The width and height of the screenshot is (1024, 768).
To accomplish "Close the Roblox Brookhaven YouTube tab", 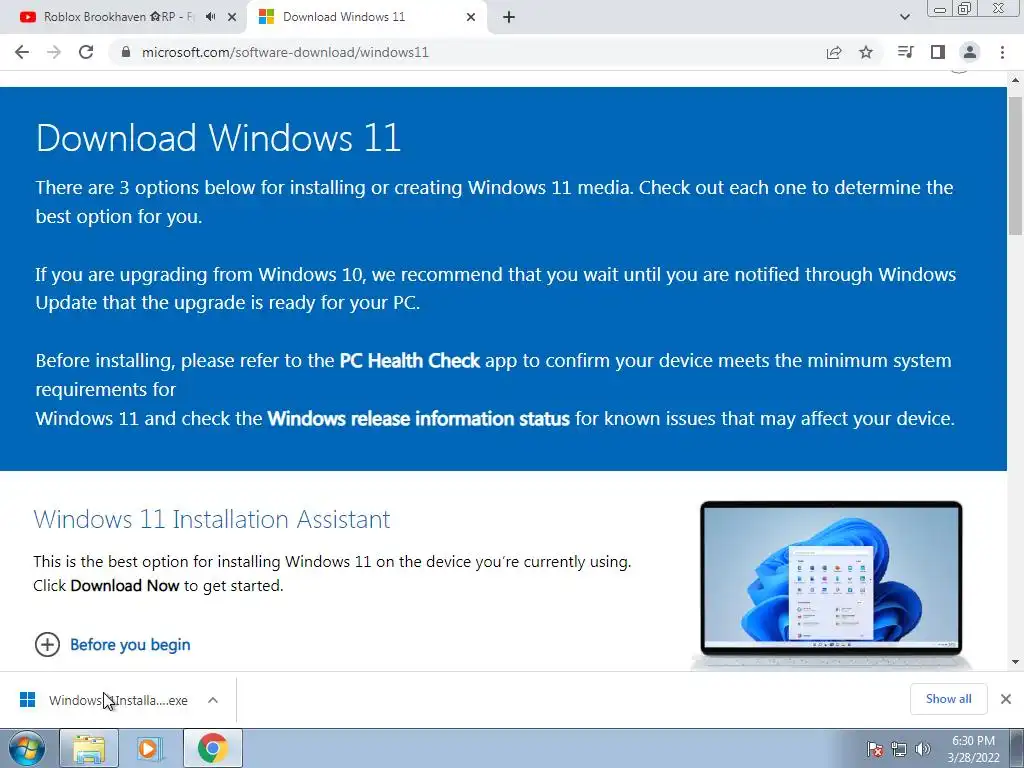I will [232, 17].
